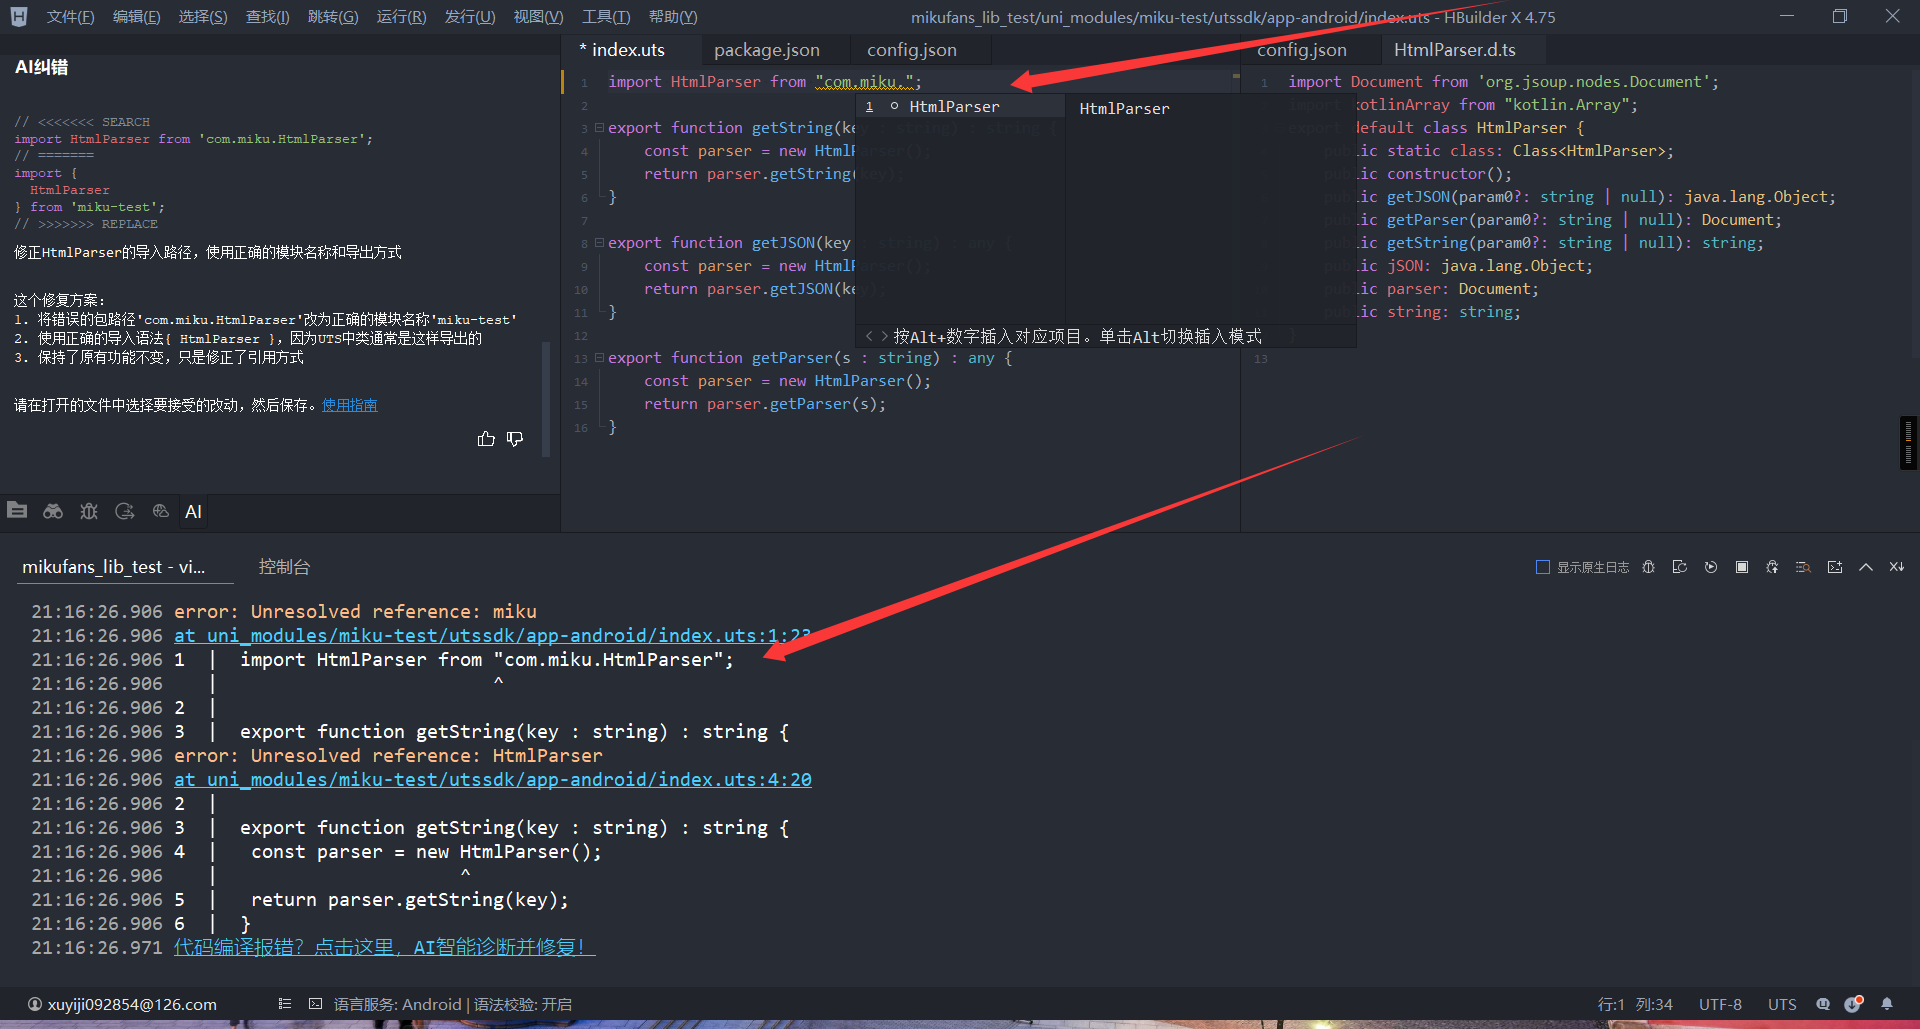The height and width of the screenshot is (1029, 1920).
Task: Click the chat feedback icon in status bar
Action: click(x=1823, y=1004)
